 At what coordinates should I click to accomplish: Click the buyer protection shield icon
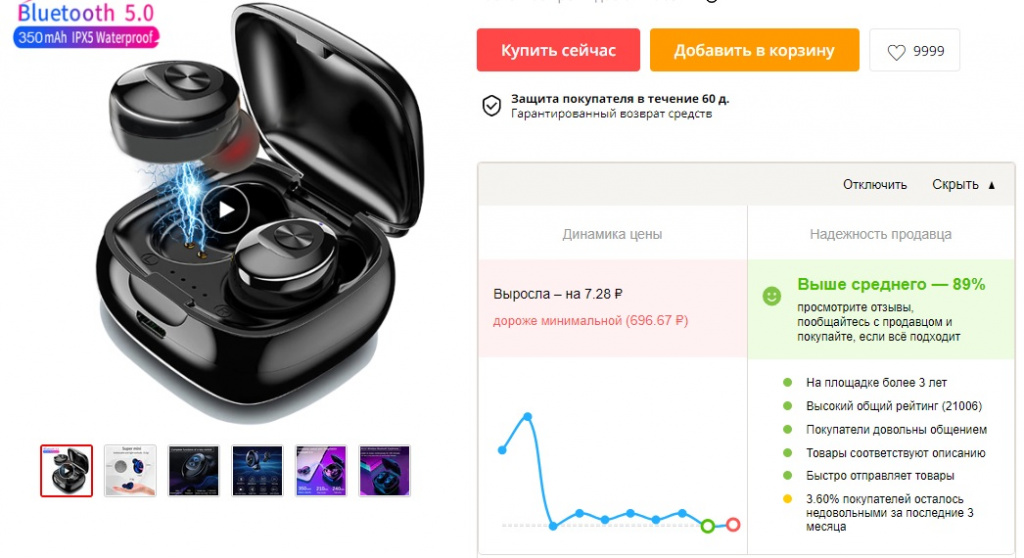(x=491, y=105)
